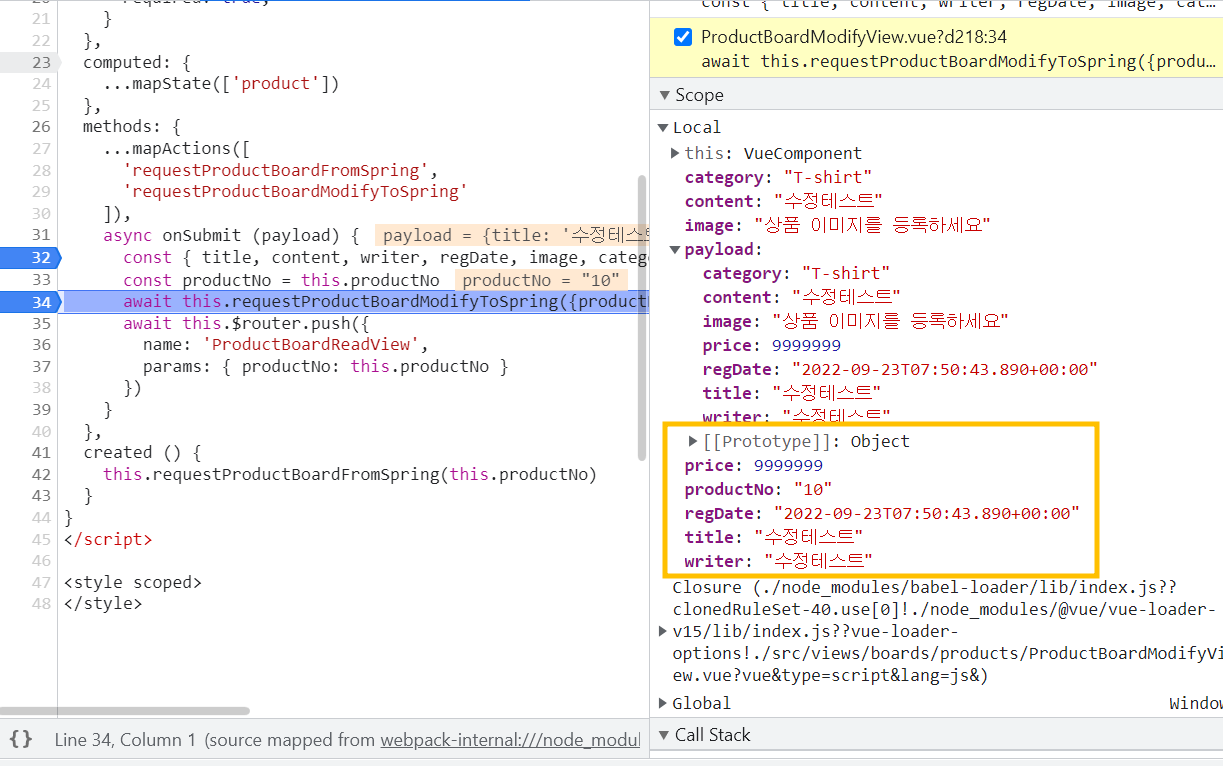Screen dimensions: 1223x766
Task: Expand the Closure scope entry
Action: (x=663, y=631)
